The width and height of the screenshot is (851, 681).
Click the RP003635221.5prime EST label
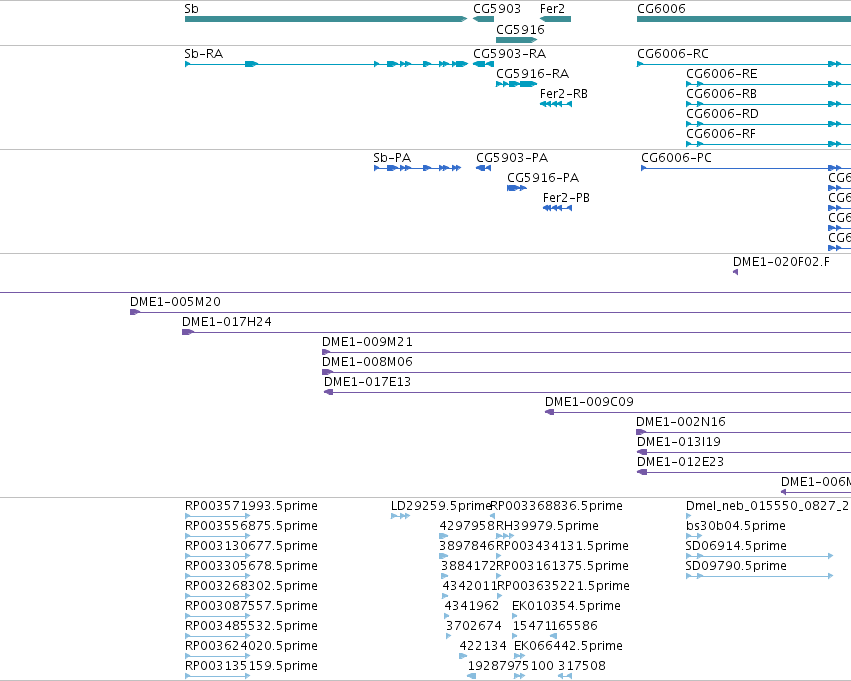(563, 587)
